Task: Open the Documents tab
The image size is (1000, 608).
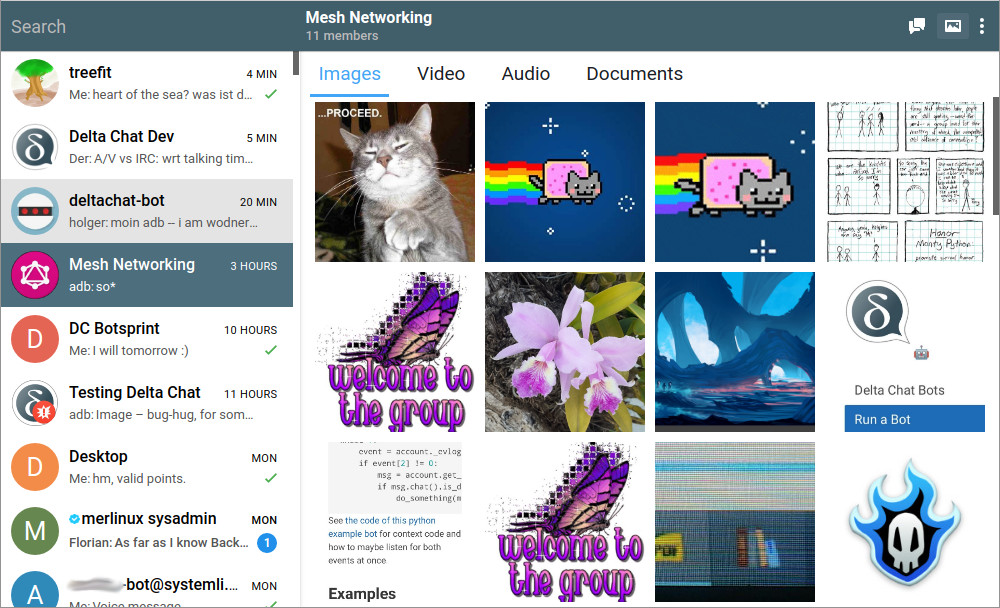Action: click(634, 73)
